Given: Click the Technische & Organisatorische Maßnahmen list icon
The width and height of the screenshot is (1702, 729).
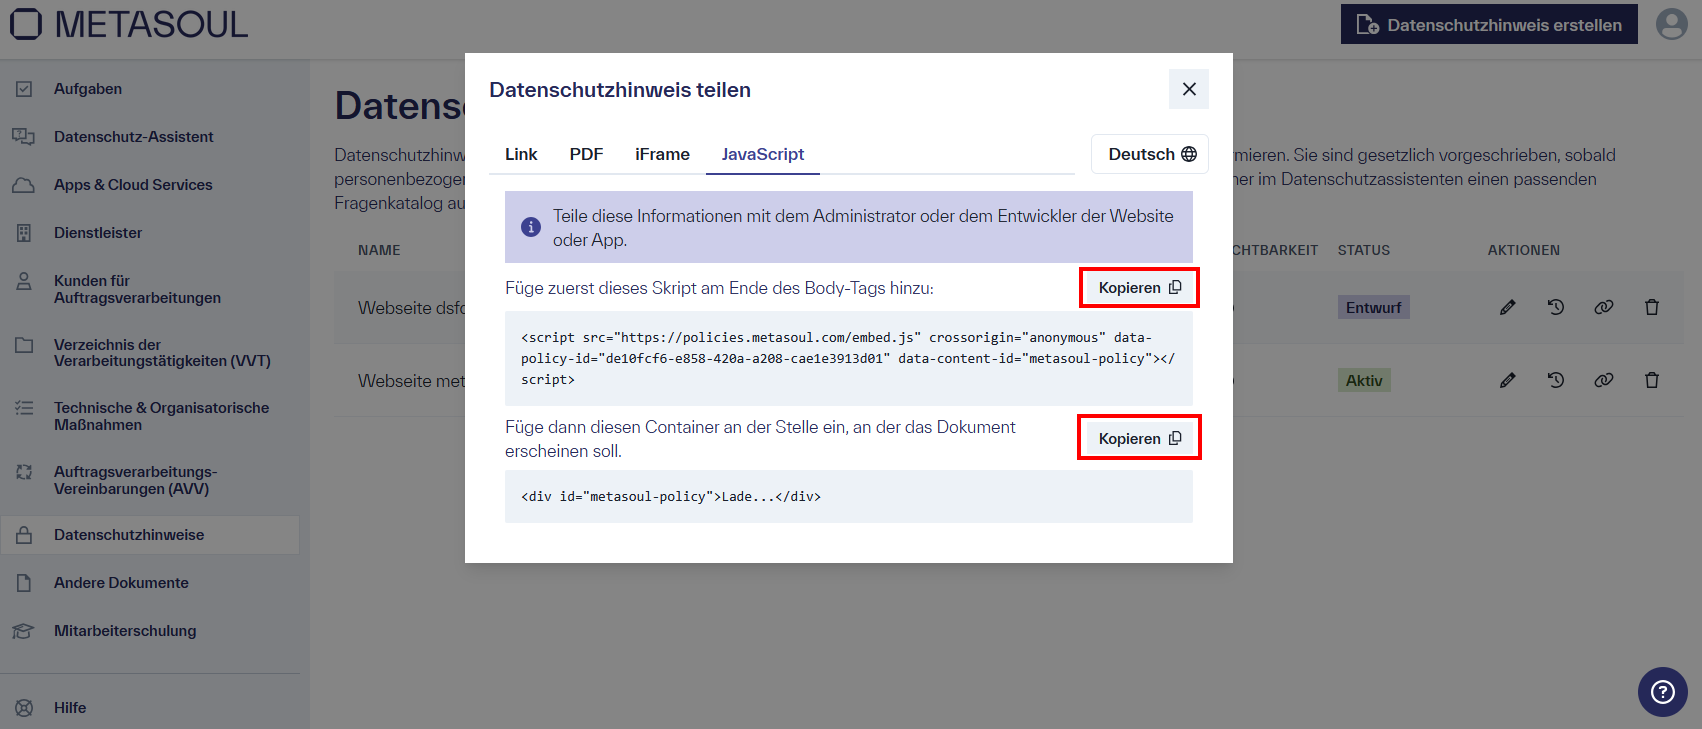Looking at the screenshot, I should tap(24, 408).
